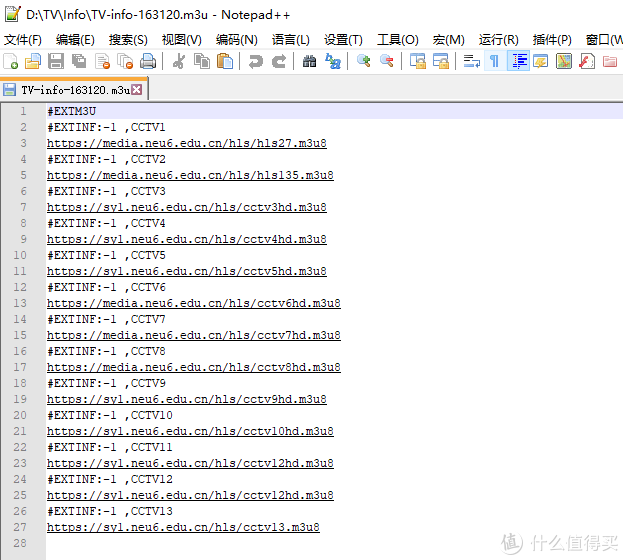Undo the last edit
The width and height of the screenshot is (623, 560).
click(x=255, y=62)
